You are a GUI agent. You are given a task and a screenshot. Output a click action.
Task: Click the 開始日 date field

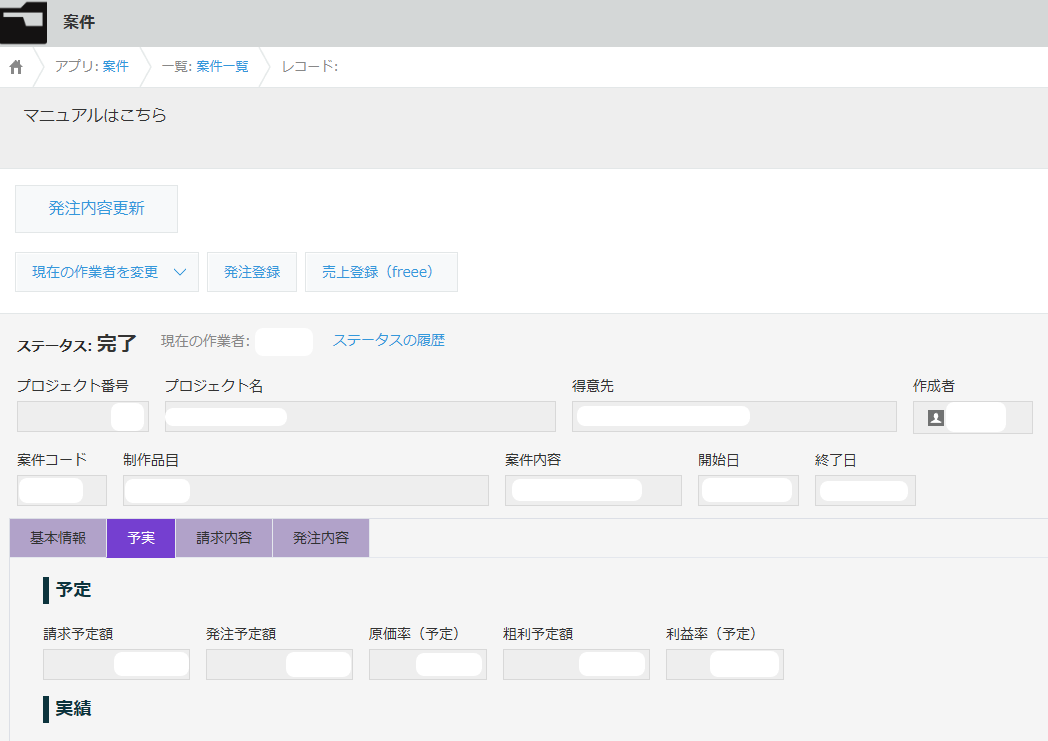pos(748,490)
